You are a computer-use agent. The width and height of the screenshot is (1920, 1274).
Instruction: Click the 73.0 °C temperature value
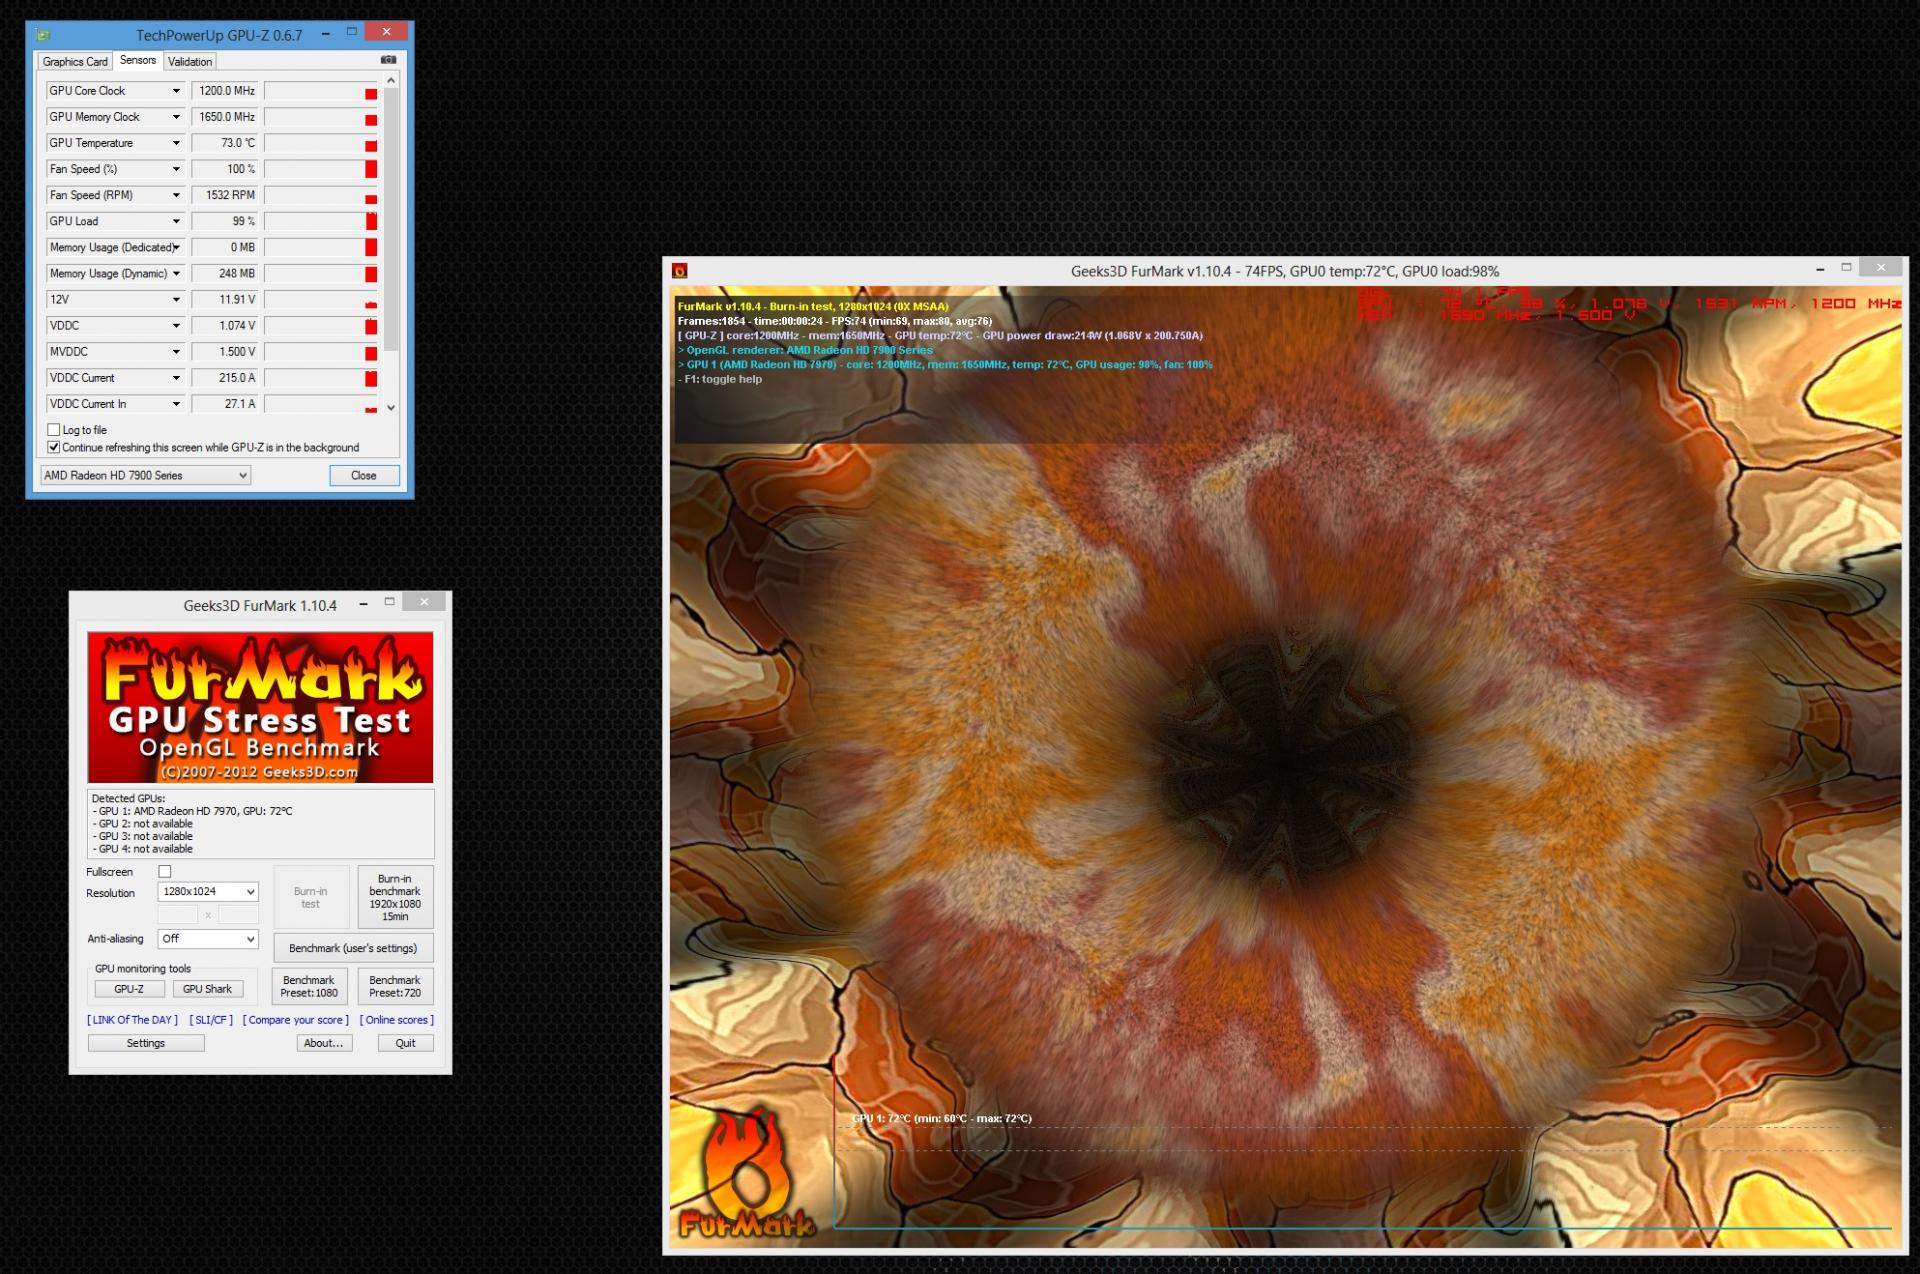(x=225, y=143)
